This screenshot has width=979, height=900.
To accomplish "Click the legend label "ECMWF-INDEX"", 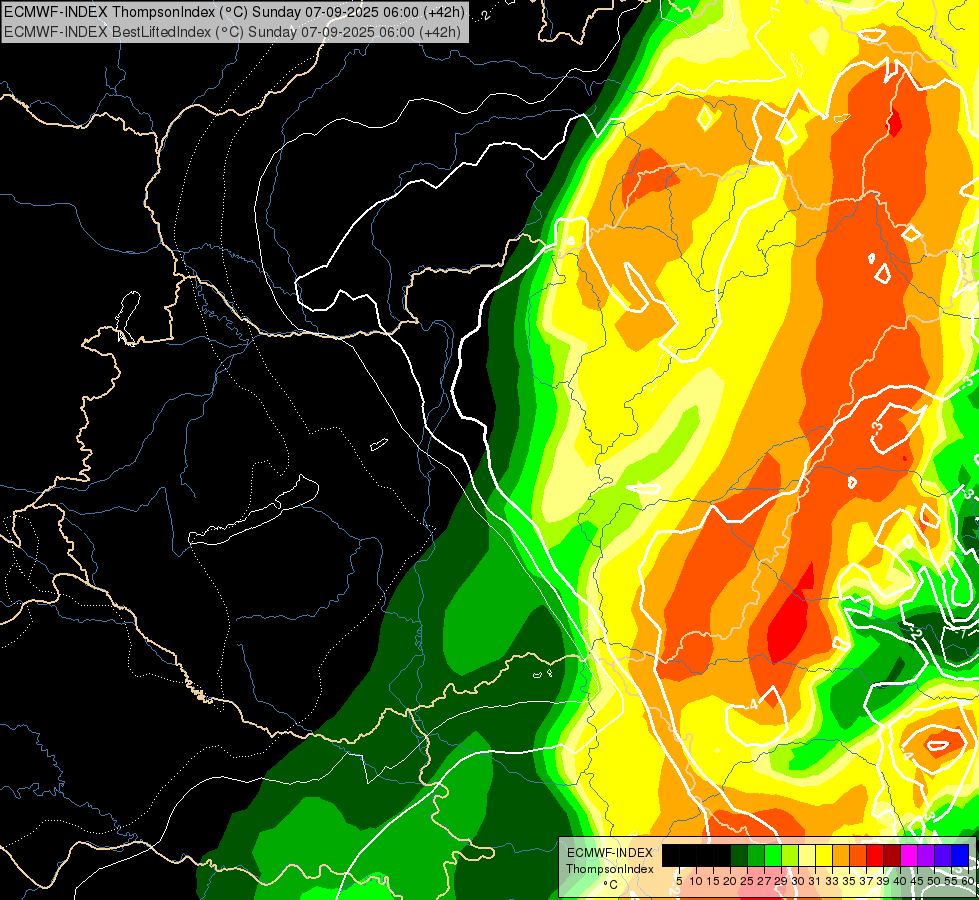I will [x=610, y=853].
